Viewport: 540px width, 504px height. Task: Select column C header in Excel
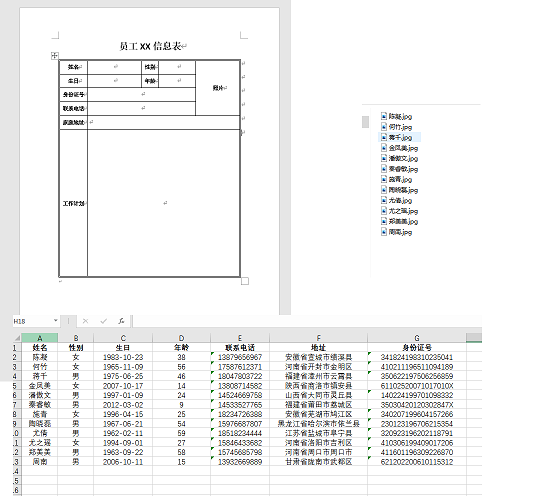(x=123, y=338)
